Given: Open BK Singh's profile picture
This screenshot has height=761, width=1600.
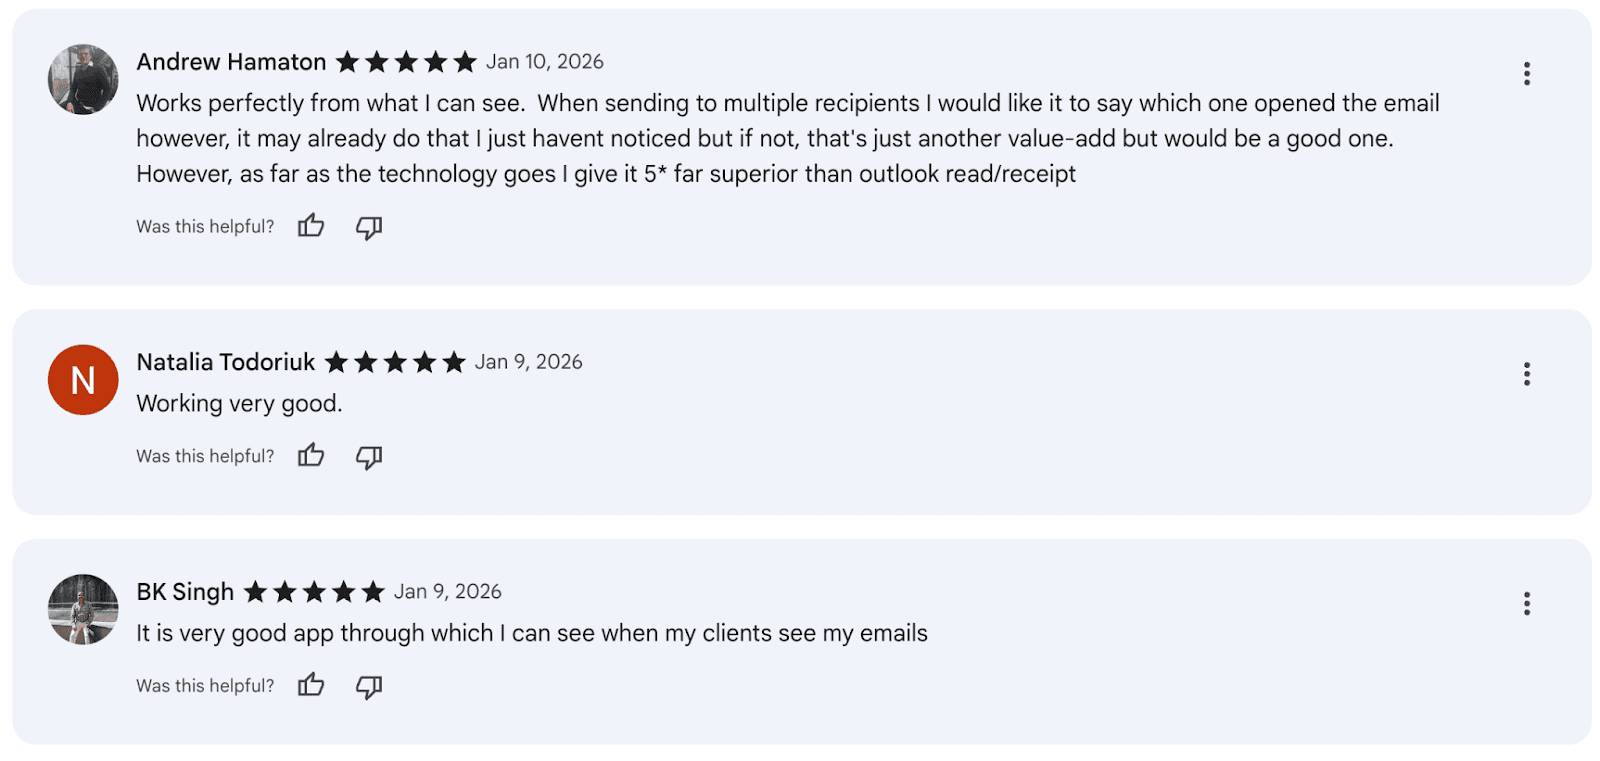Looking at the screenshot, I should pyautogui.click(x=83, y=609).
